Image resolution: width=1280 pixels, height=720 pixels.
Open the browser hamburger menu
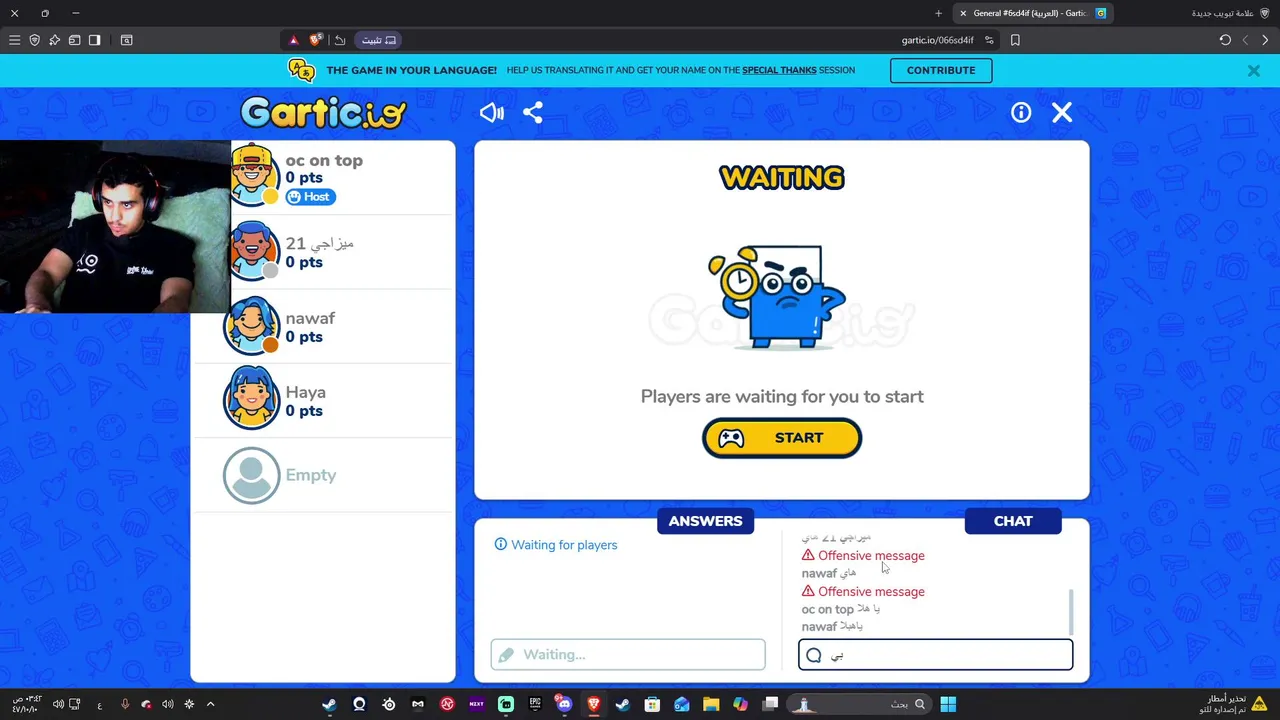point(14,40)
